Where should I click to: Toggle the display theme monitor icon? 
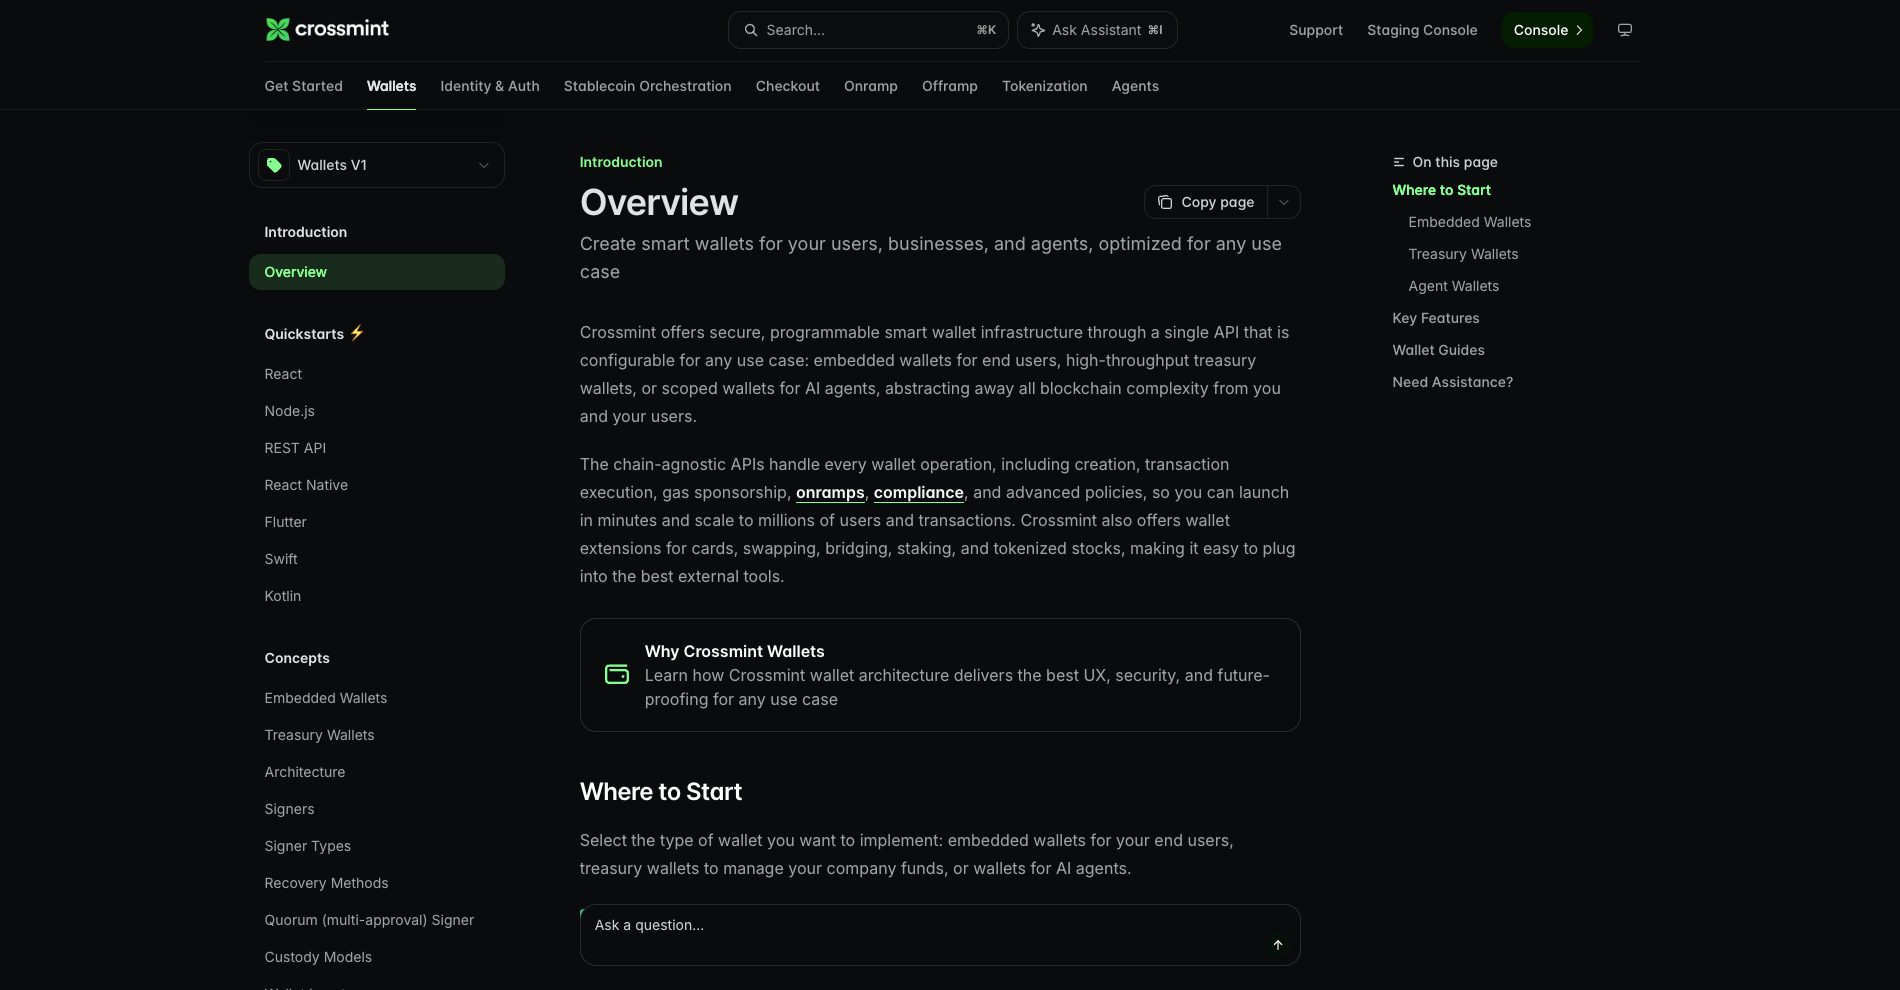point(1625,30)
